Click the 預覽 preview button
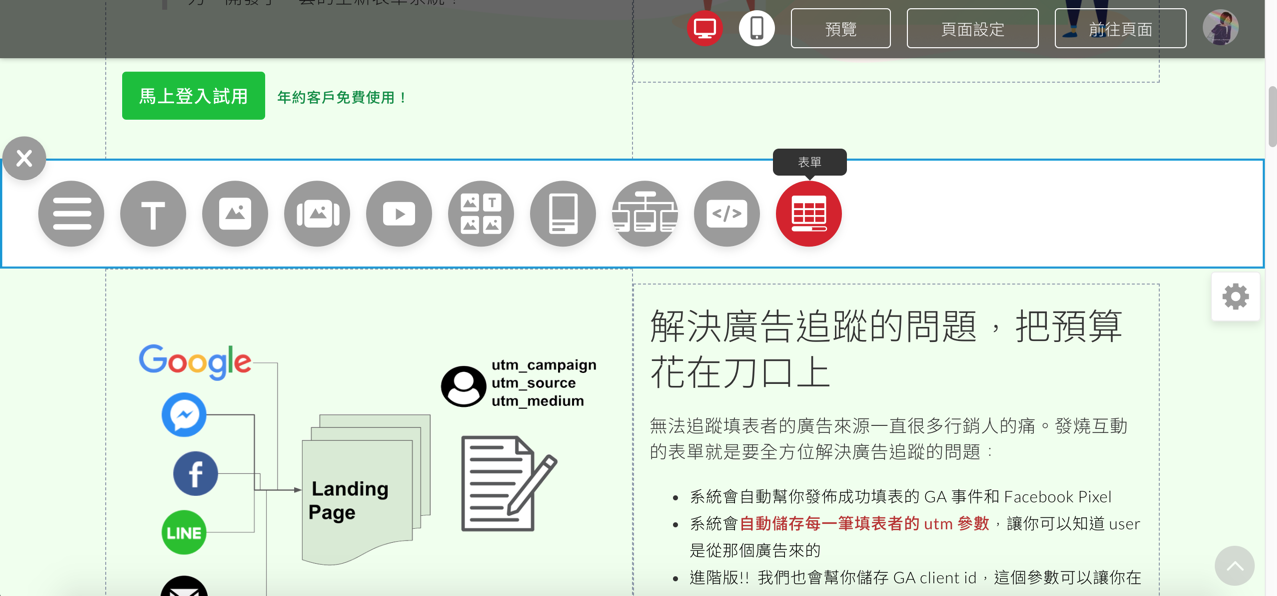1277x596 pixels. click(840, 29)
